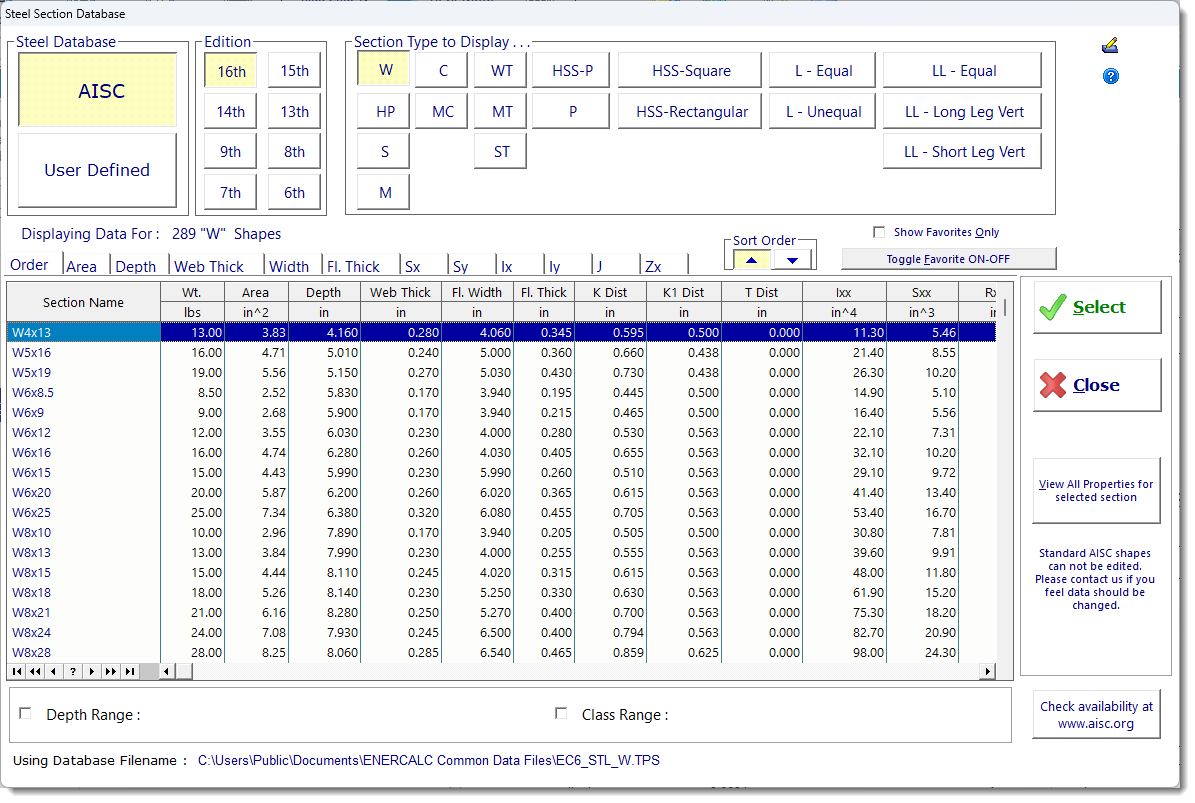Enable the Class Range checkbox

click(x=561, y=713)
